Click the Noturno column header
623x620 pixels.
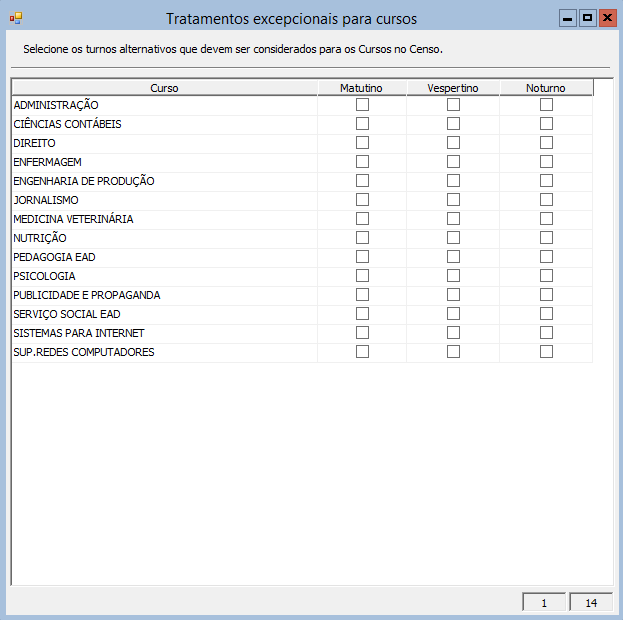[x=546, y=88]
